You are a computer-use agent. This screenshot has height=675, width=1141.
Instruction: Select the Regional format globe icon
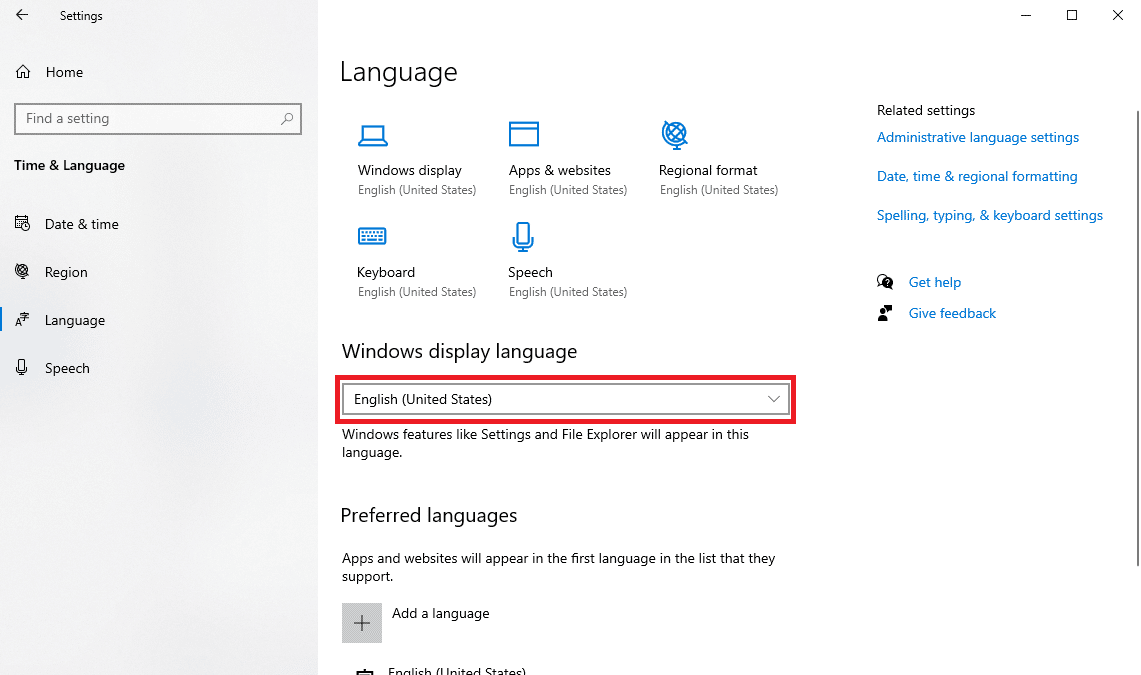pyautogui.click(x=673, y=135)
